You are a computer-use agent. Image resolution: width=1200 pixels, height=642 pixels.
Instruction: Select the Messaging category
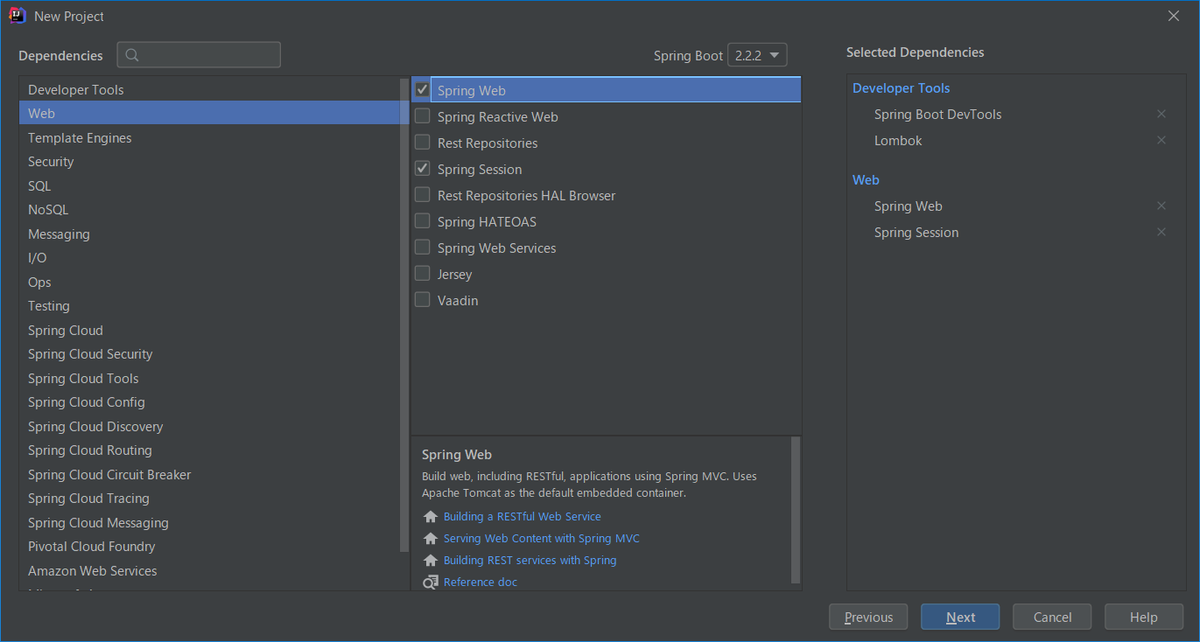tap(209, 234)
